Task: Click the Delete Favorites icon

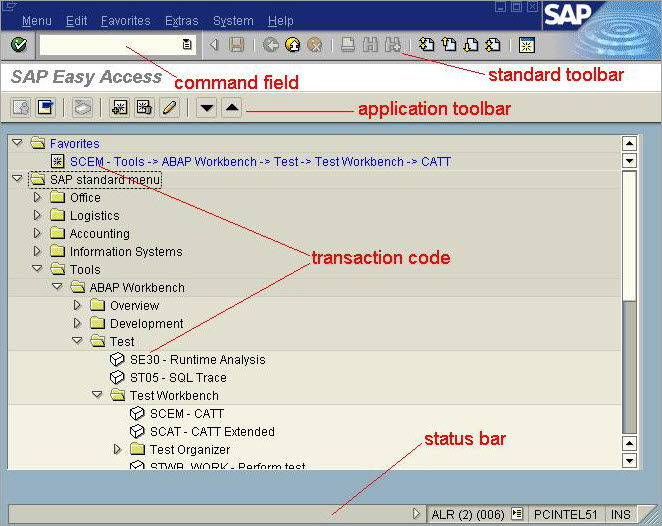Action: click(x=144, y=108)
